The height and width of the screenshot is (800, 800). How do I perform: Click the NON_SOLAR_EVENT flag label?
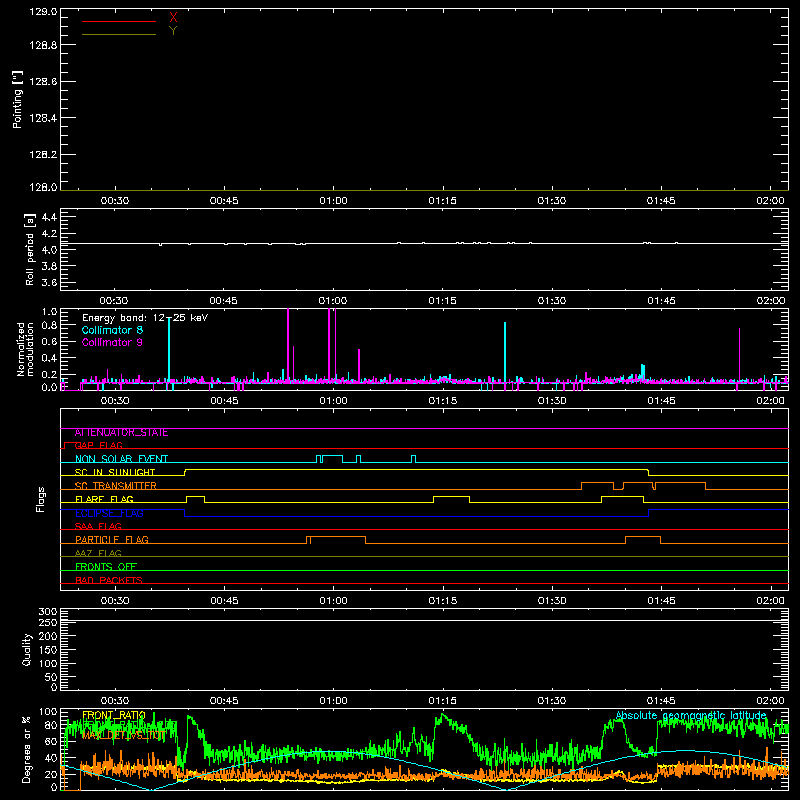pyautogui.click(x=121, y=459)
